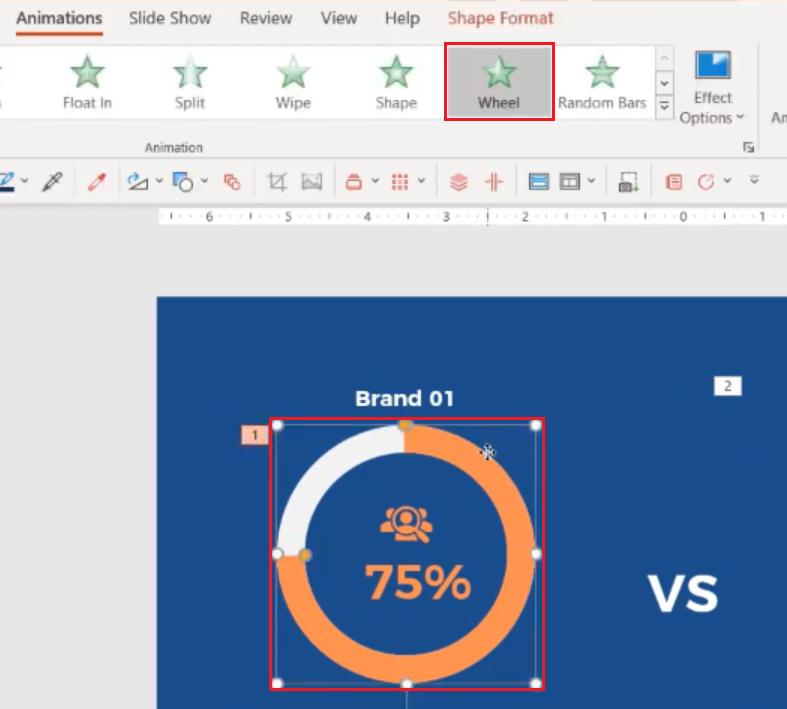Image resolution: width=787 pixels, height=709 pixels.
Task: Open the Review tab
Action: [x=266, y=18]
